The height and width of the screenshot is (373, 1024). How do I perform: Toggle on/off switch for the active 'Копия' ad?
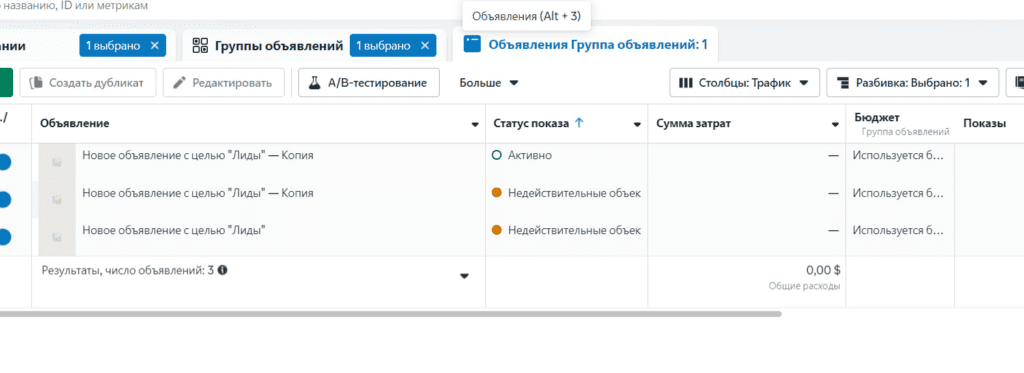point(4,162)
